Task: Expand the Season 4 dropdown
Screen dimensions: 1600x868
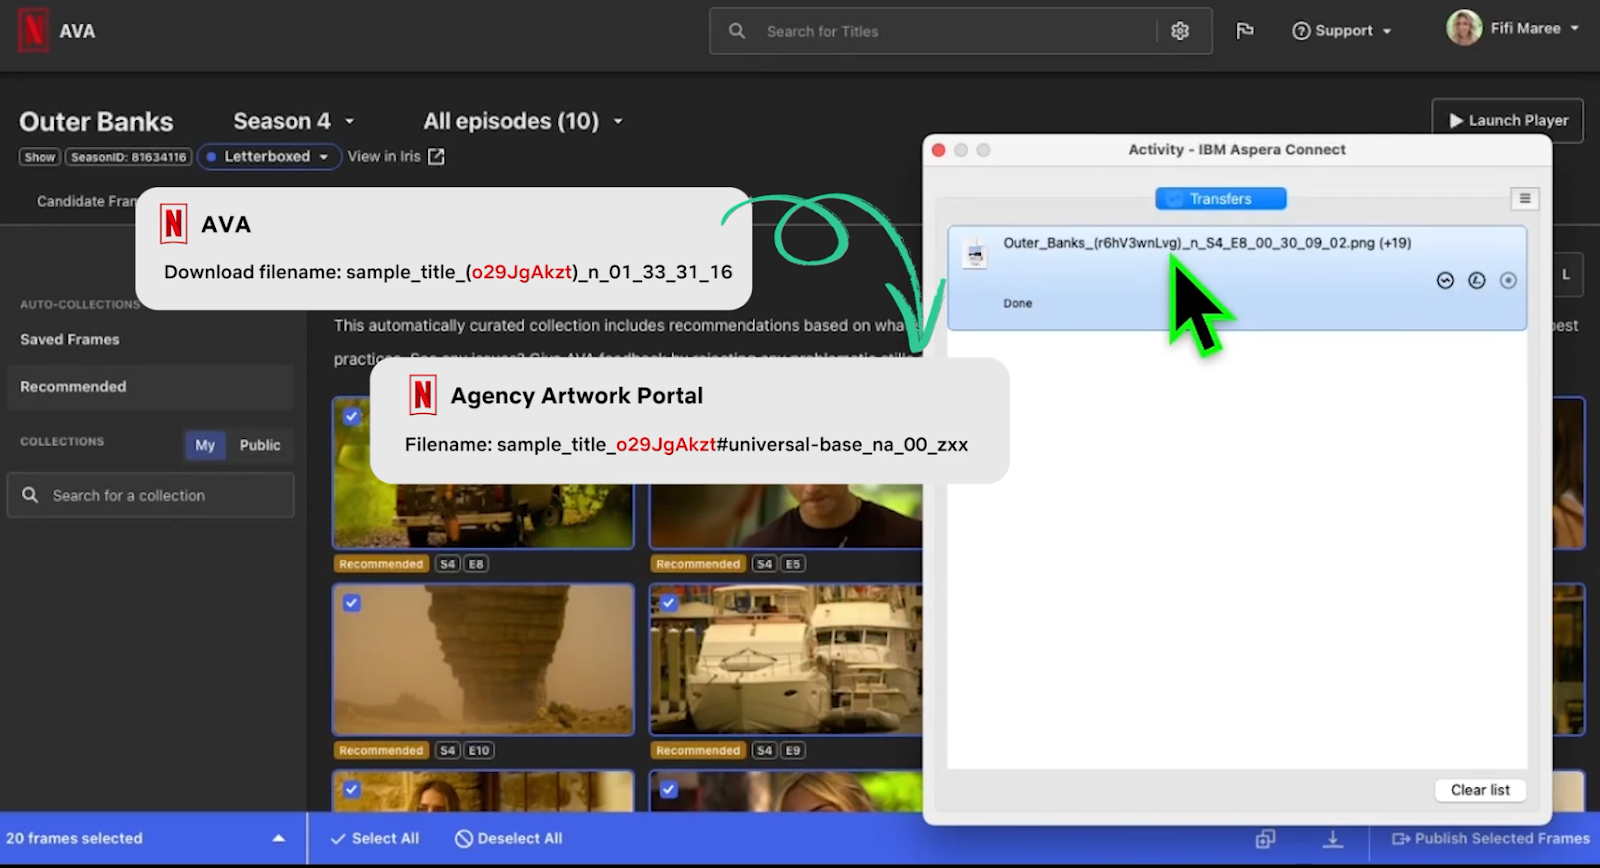Action: [x=294, y=121]
